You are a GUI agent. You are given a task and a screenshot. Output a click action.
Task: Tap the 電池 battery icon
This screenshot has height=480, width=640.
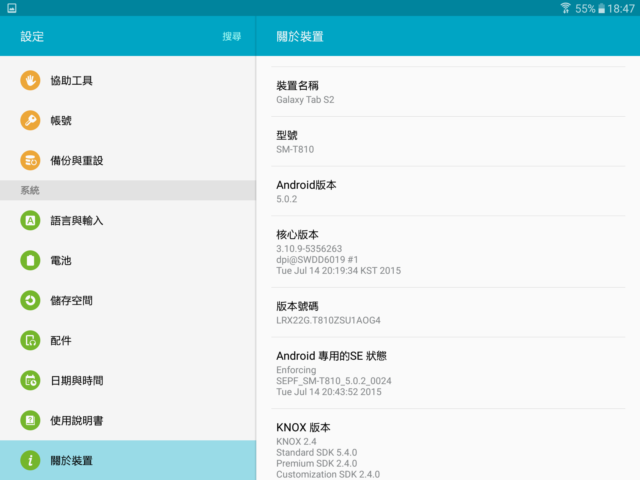pyautogui.click(x=30, y=260)
